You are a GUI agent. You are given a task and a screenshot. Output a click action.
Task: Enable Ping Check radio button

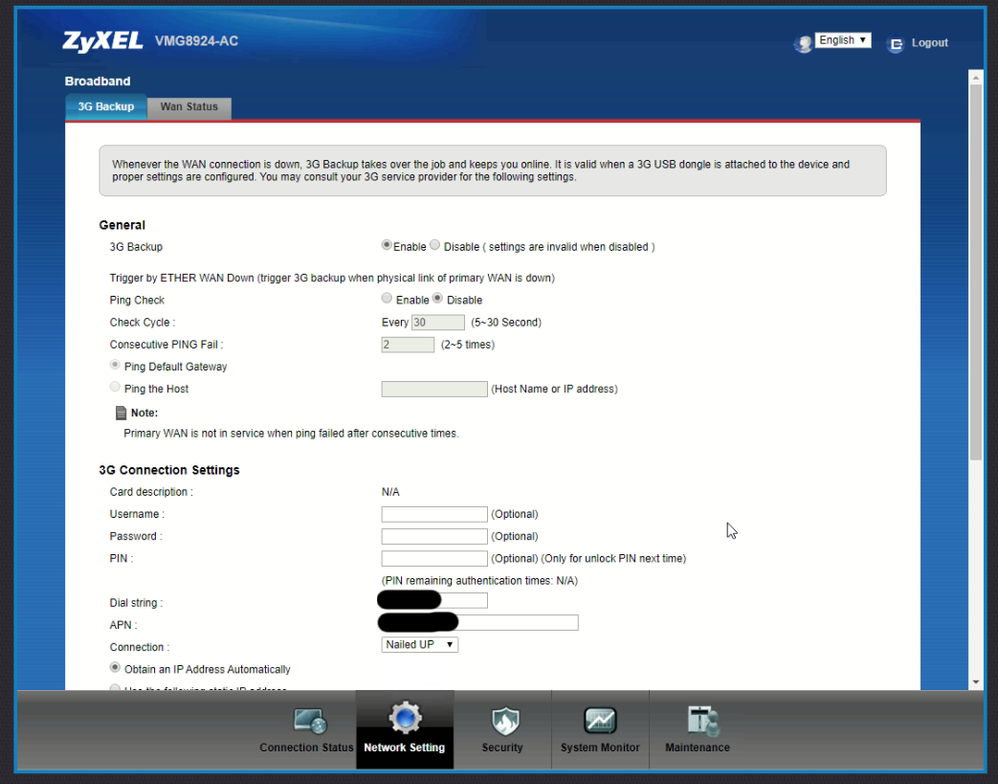click(387, 299)
